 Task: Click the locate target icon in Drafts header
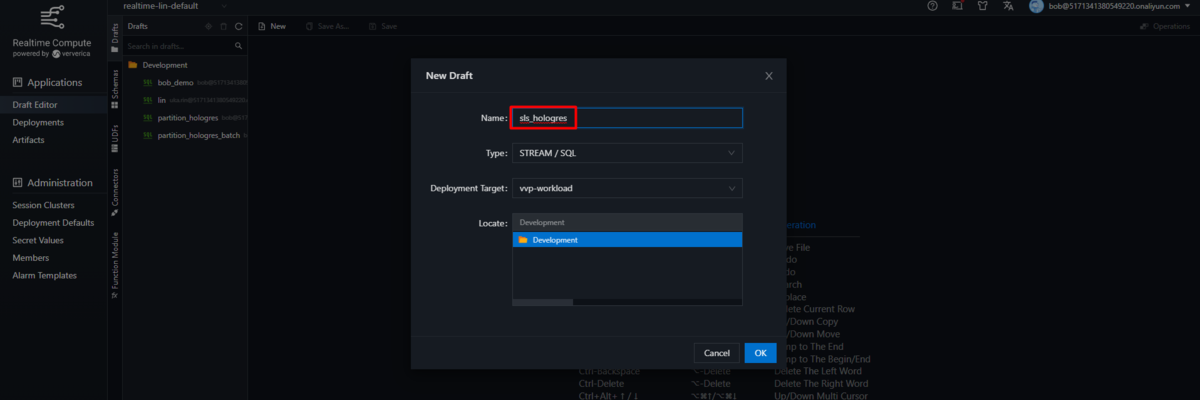[x=208, y=26]
